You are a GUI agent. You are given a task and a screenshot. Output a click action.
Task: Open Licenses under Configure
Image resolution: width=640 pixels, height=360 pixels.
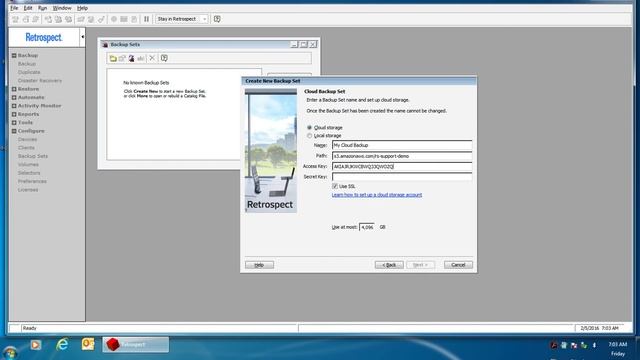coord(28,190)
